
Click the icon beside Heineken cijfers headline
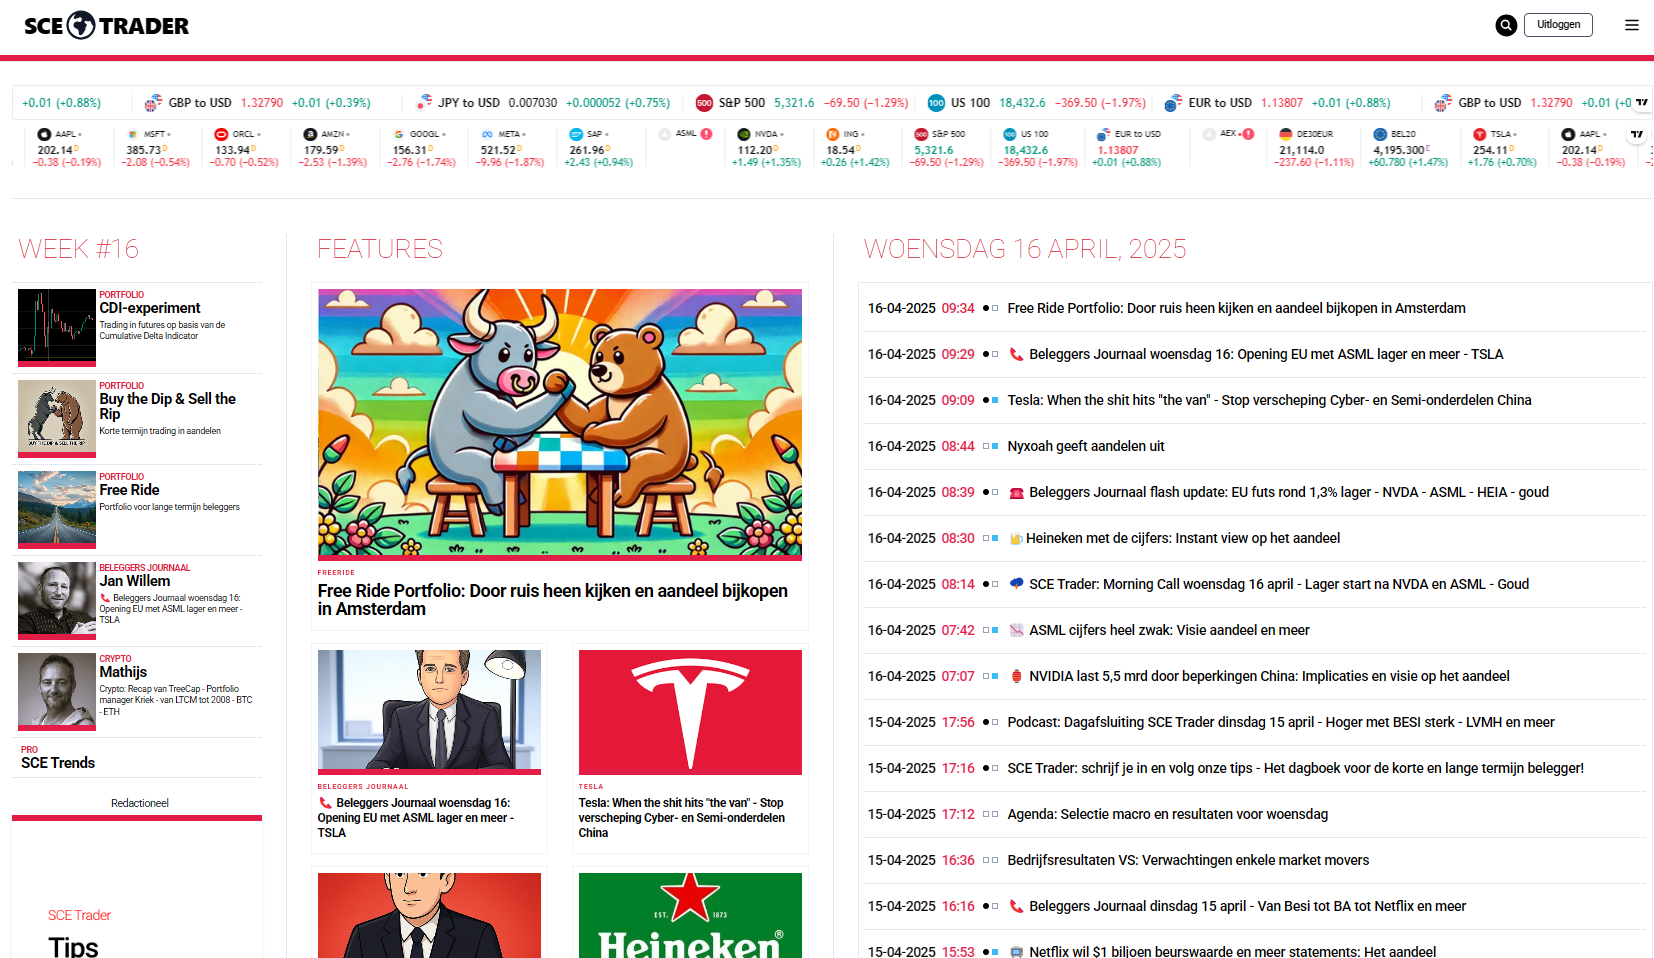click(1016, 539)
